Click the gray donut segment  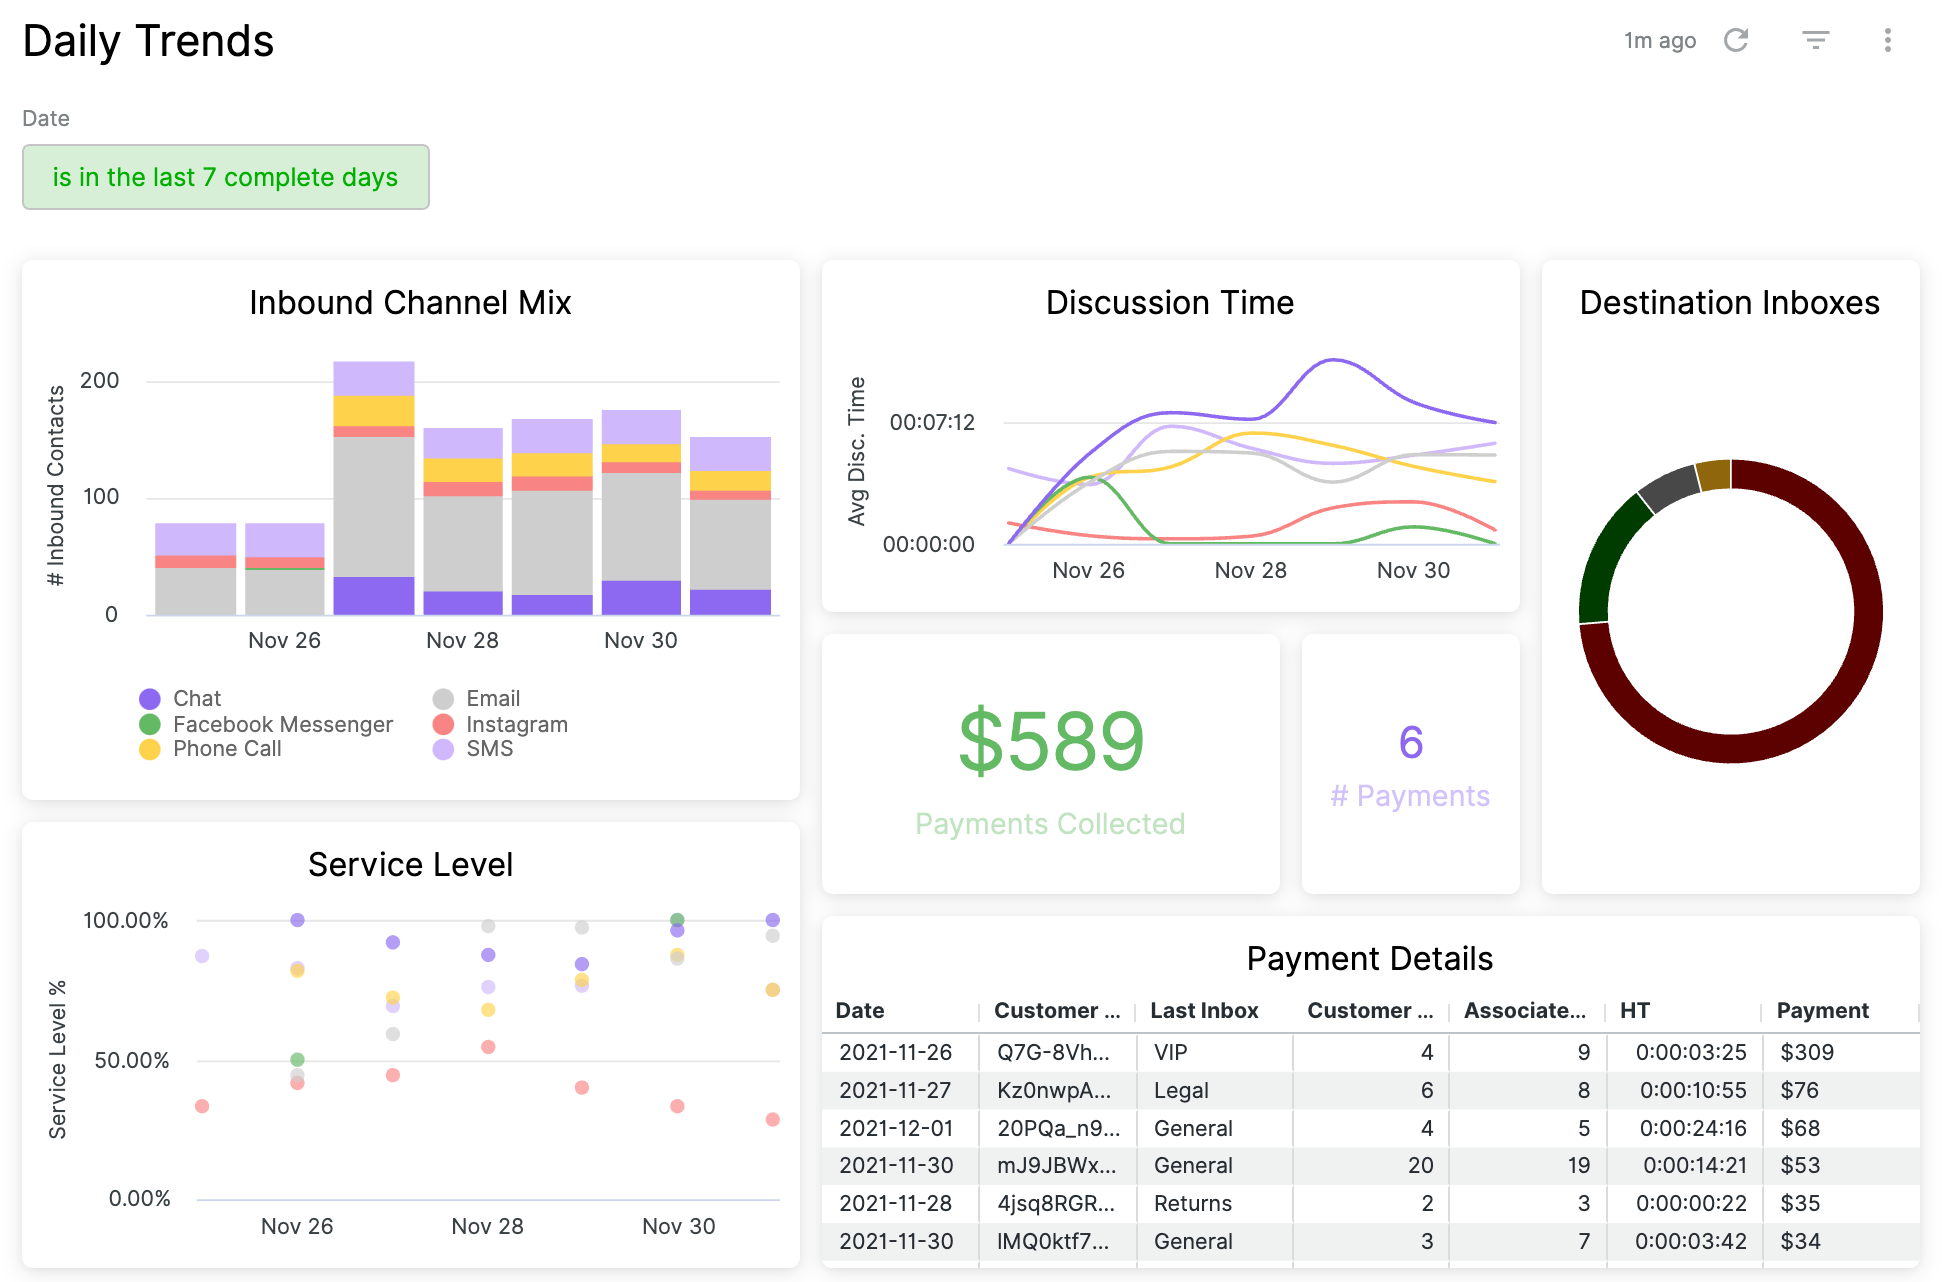1670,488
